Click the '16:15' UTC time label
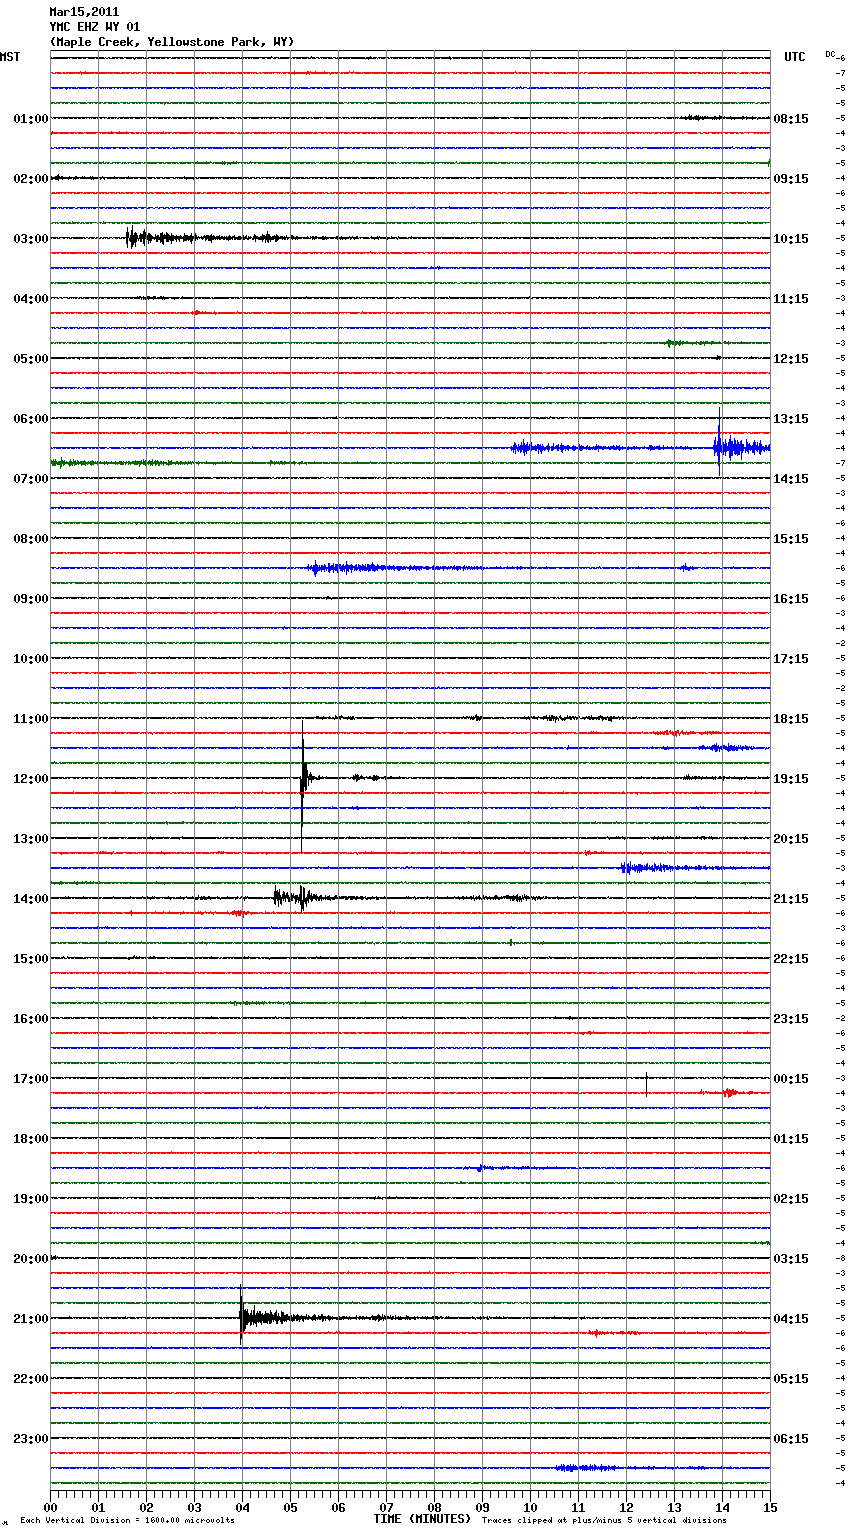This screenshot has height=1534, width=850. [791, 599]
